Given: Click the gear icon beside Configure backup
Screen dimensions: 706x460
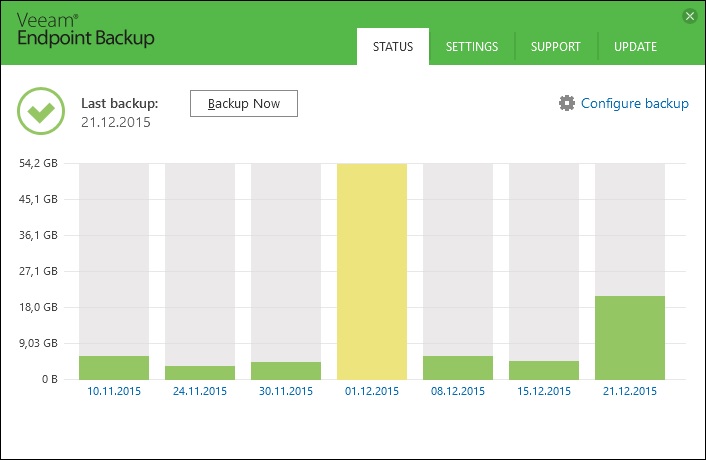Looking at the screenshot, I should [567, 103].
